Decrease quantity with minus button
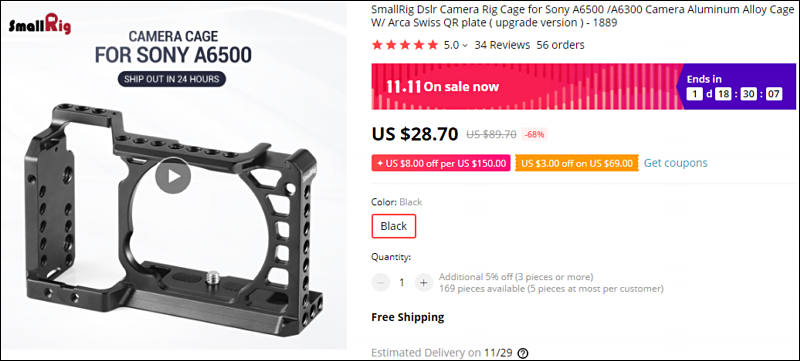Viewport: 800px width, 361px height. 381,282
